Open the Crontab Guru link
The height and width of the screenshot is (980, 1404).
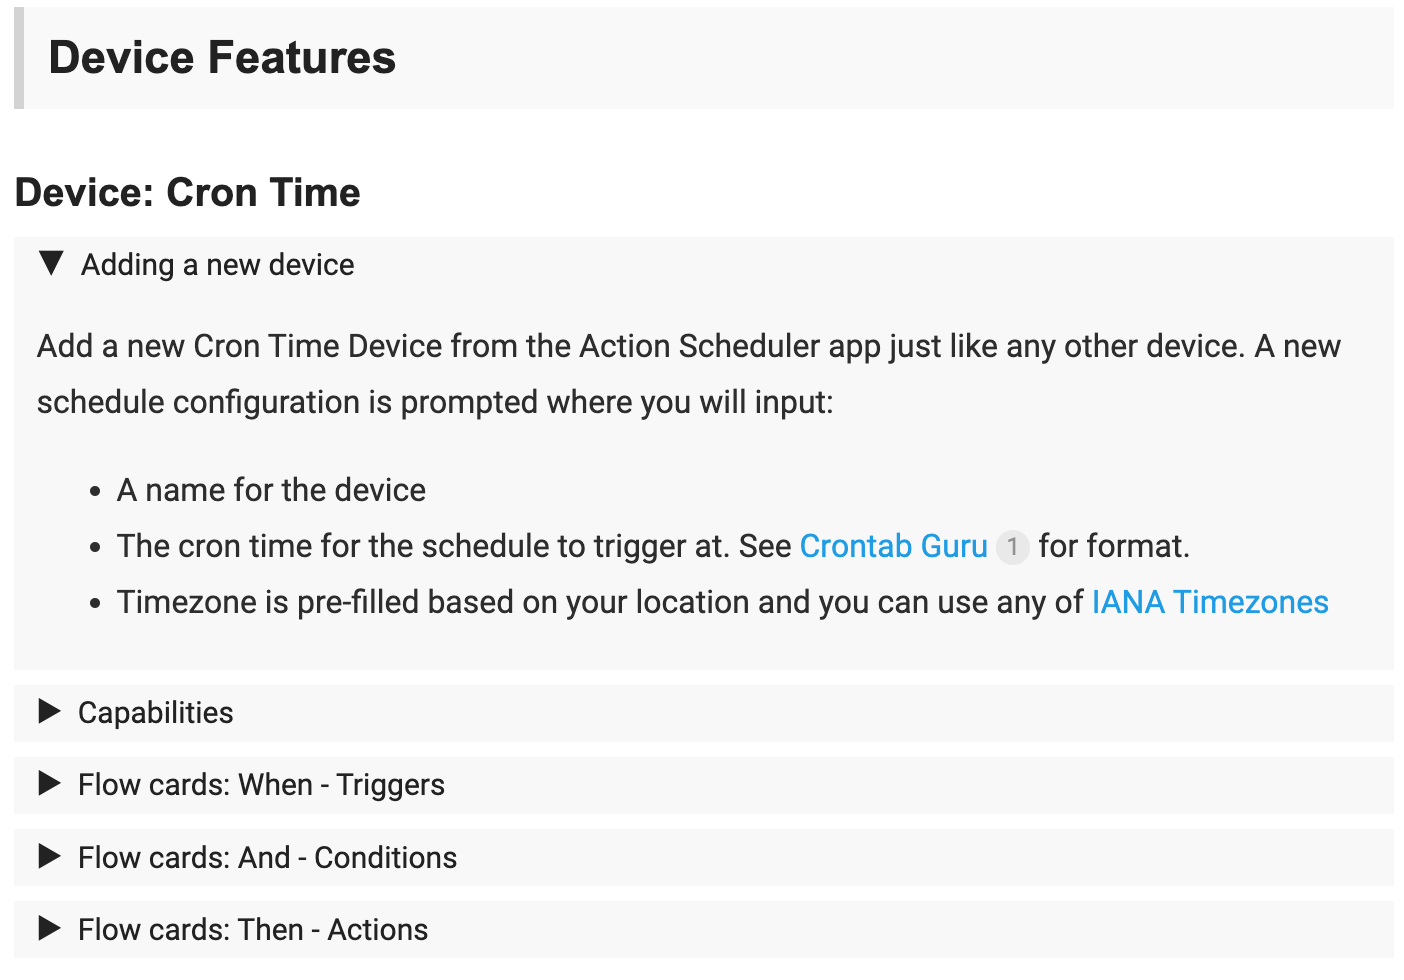[x=893, y=546]
